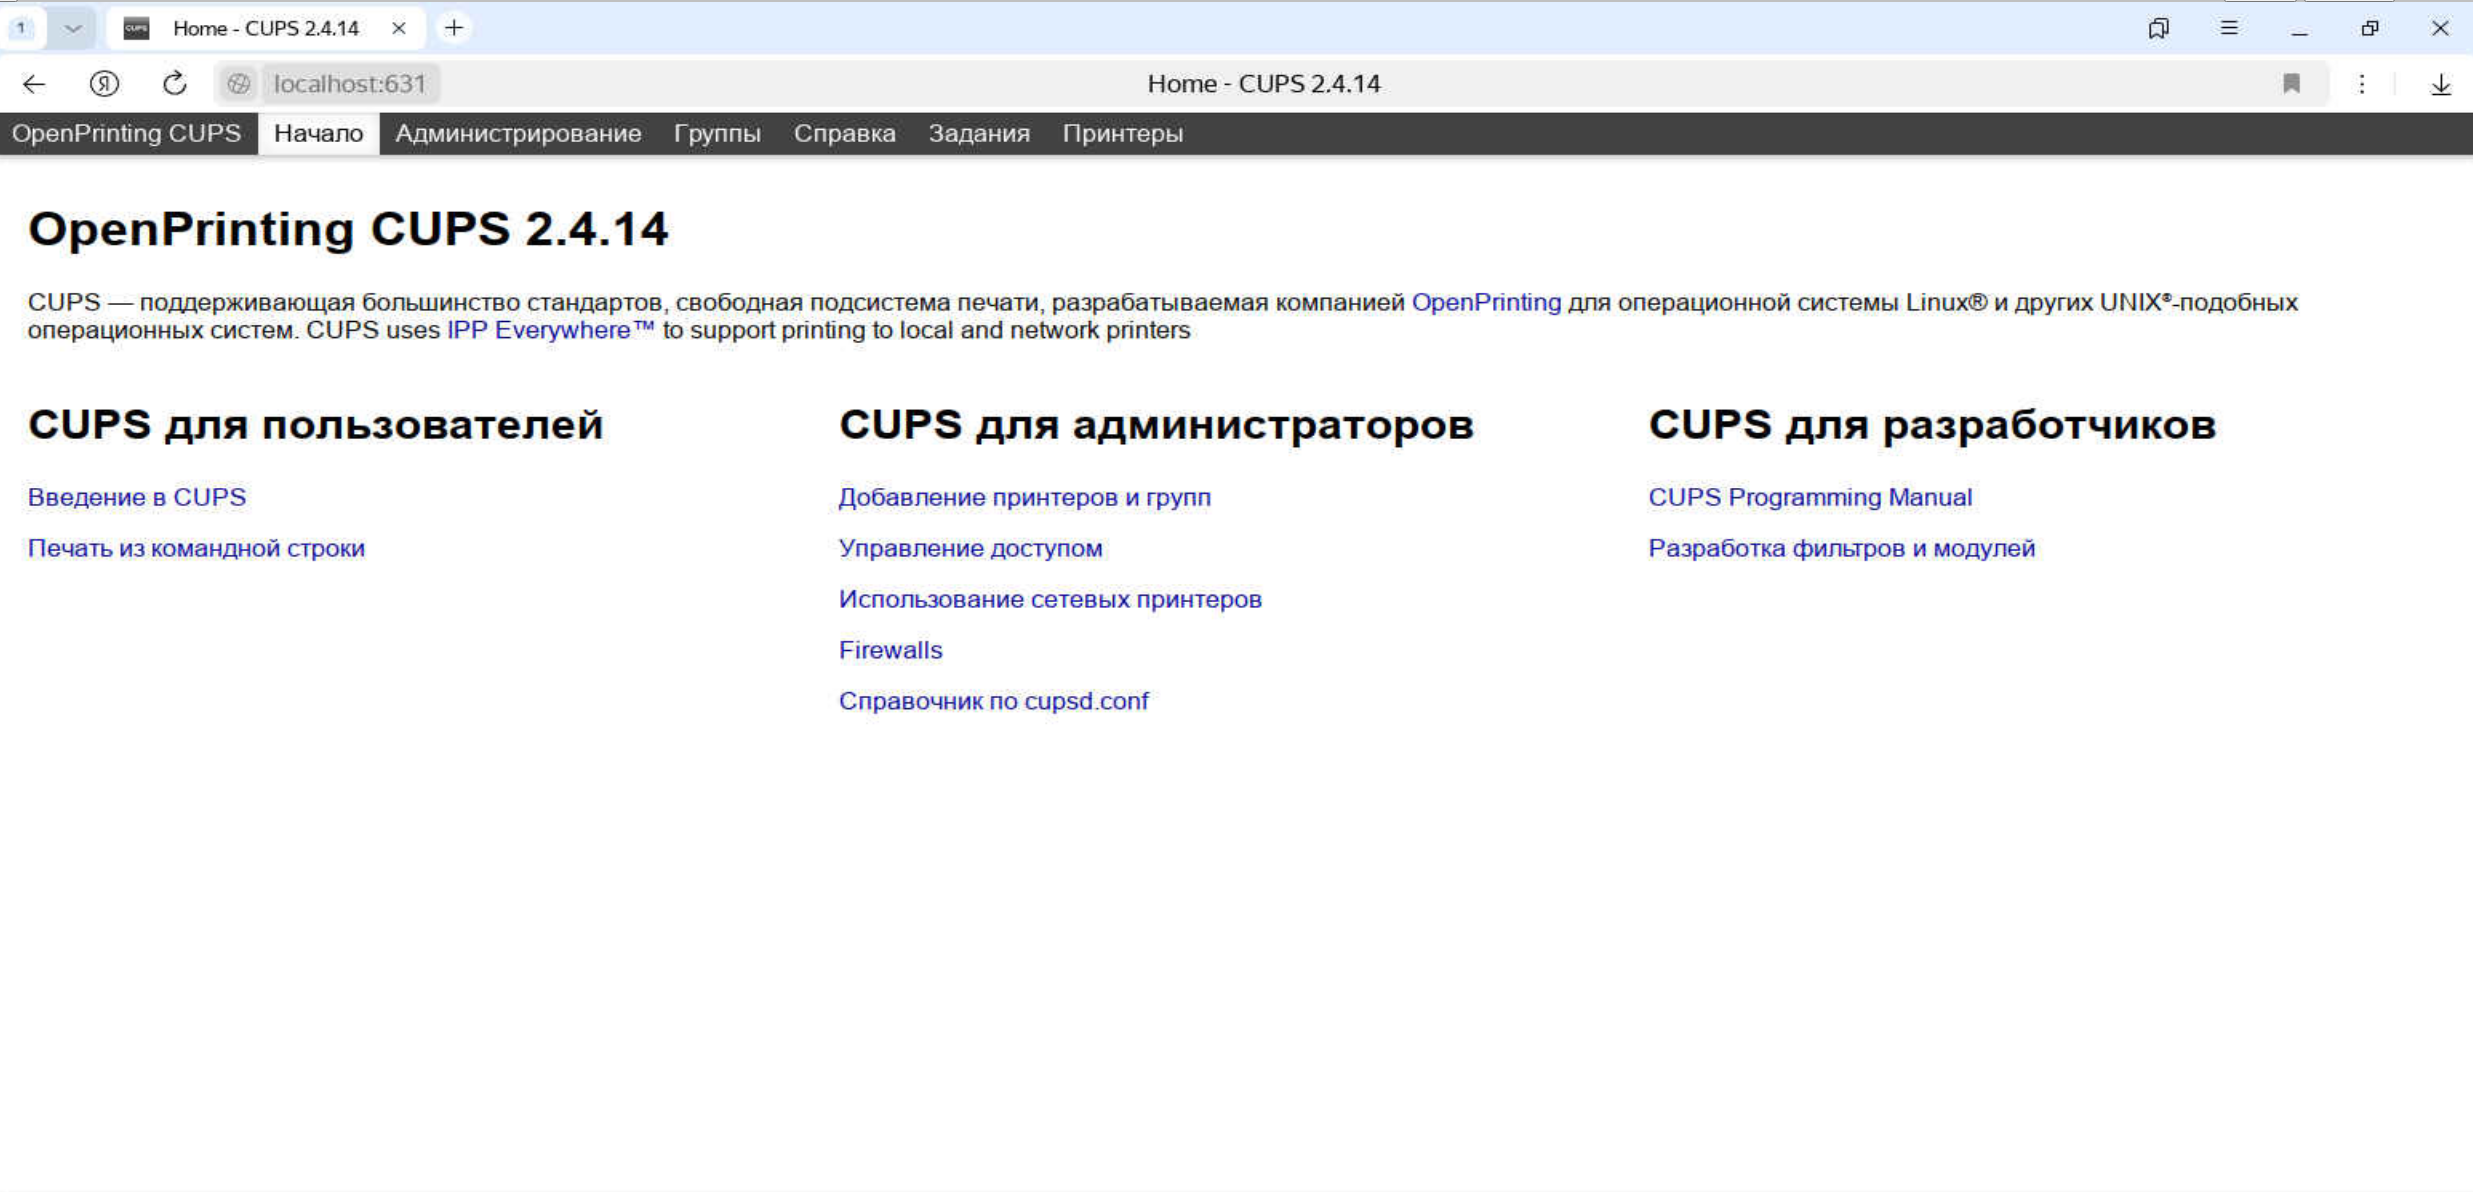Click inside the localhost:631 address bar
Image resolution: width=2473 pixels, height=1192 pixels.
click(350, 84)
